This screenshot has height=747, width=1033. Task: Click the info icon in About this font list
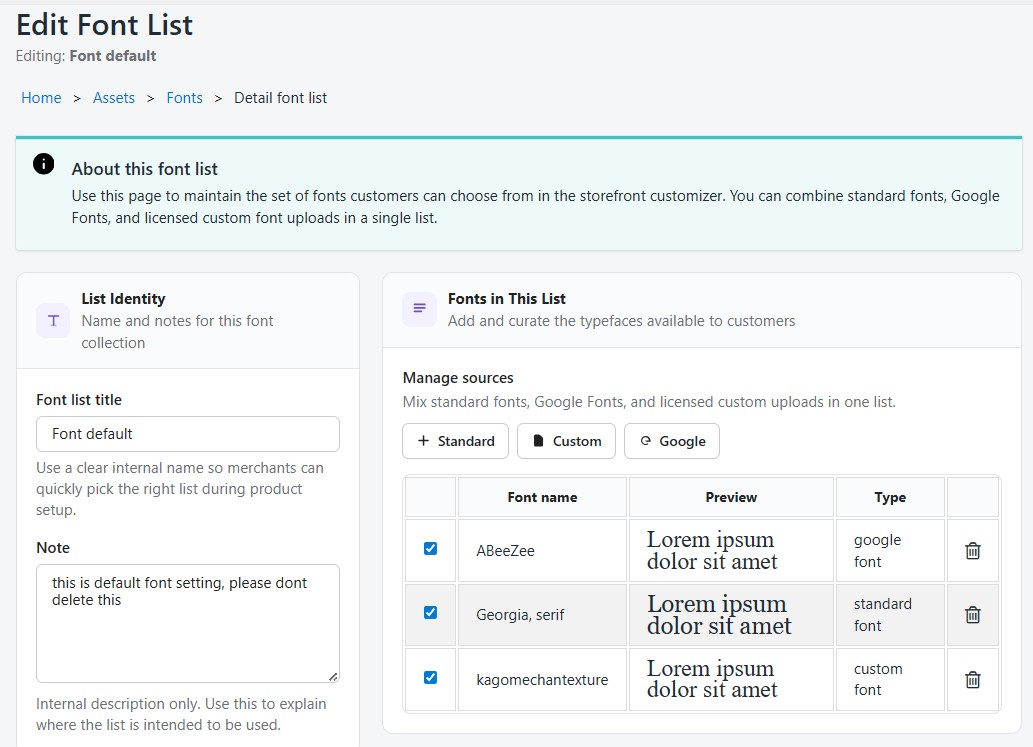point(41,162)
